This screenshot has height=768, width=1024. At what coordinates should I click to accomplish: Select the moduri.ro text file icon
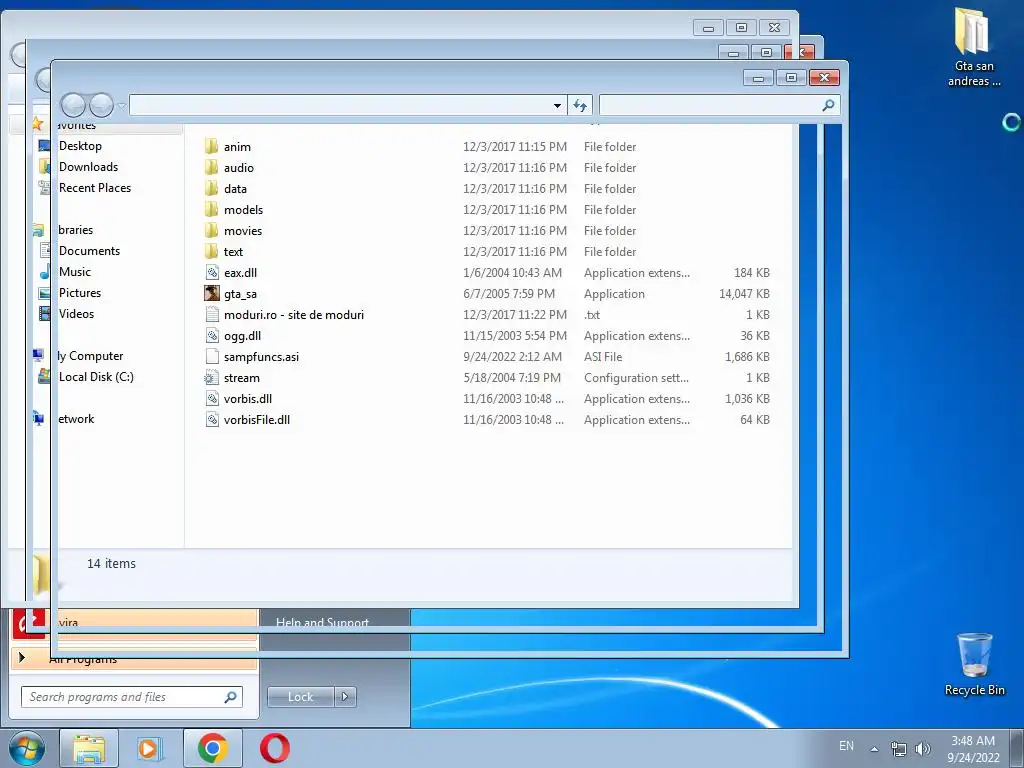(212, 314)
